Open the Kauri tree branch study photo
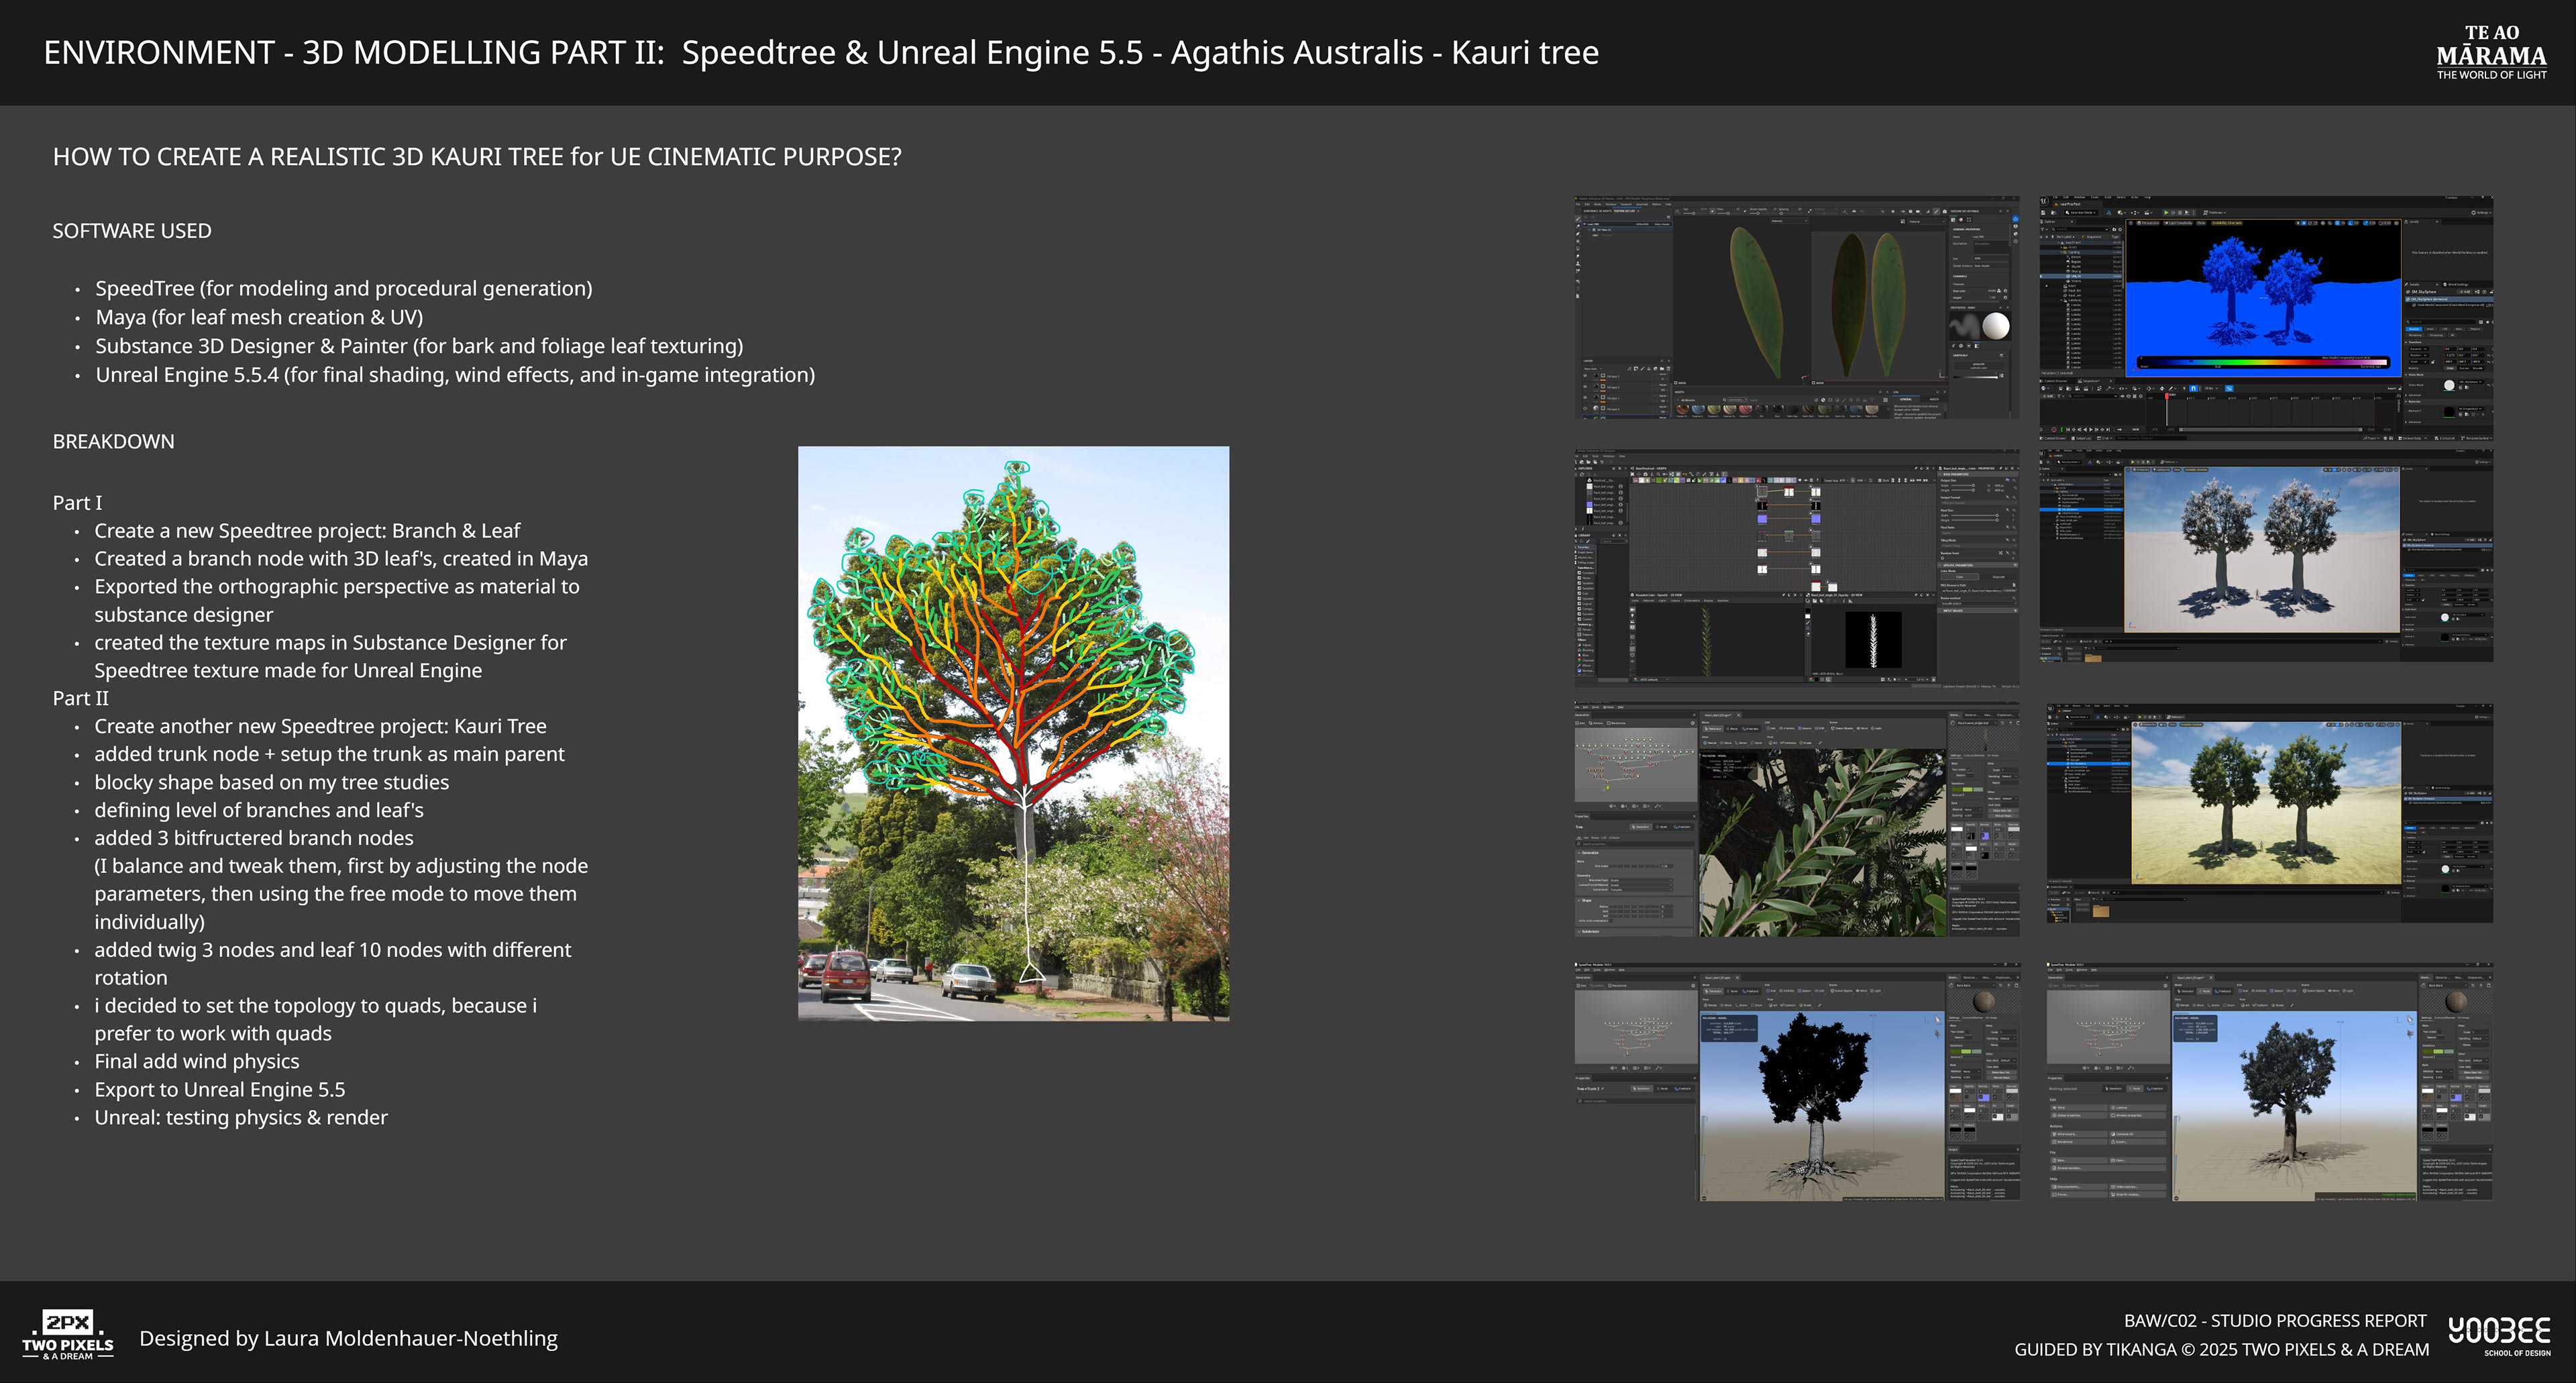The image size is (2576, 1383). pos(1013,733)
